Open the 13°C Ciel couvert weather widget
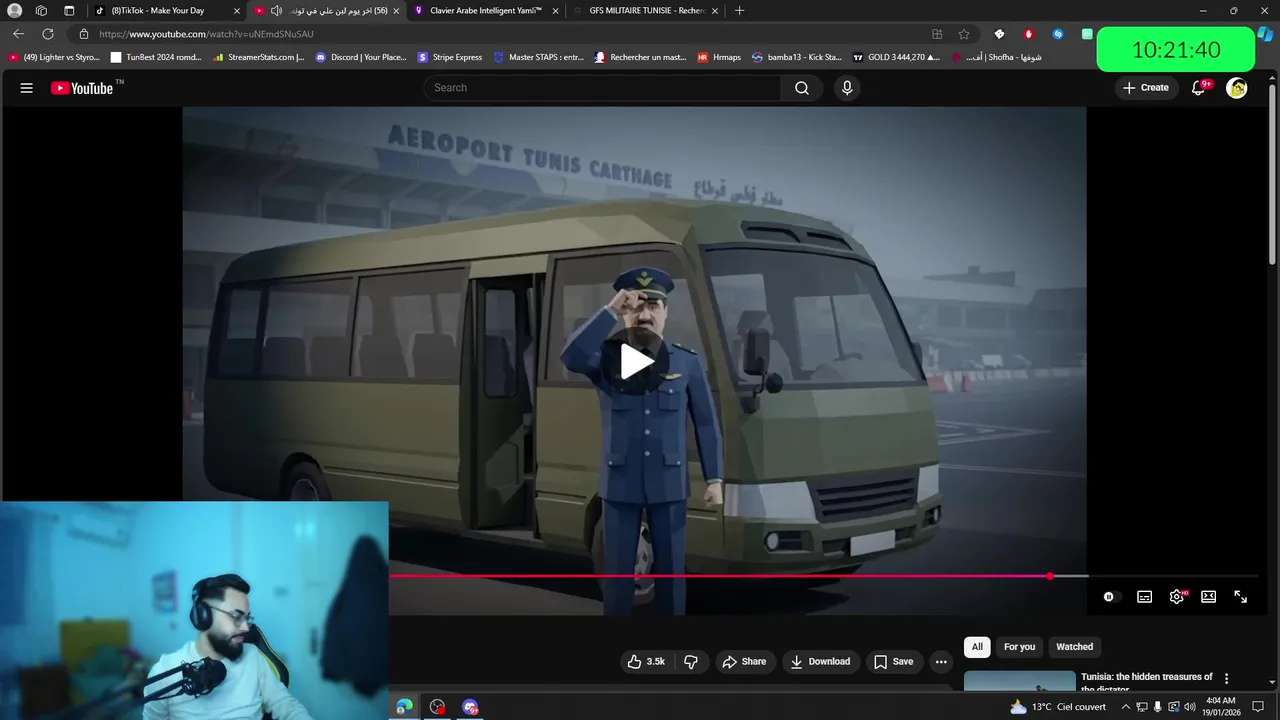The height and width of the screenshot is (720, 1280). click(x=1057, y=707)
